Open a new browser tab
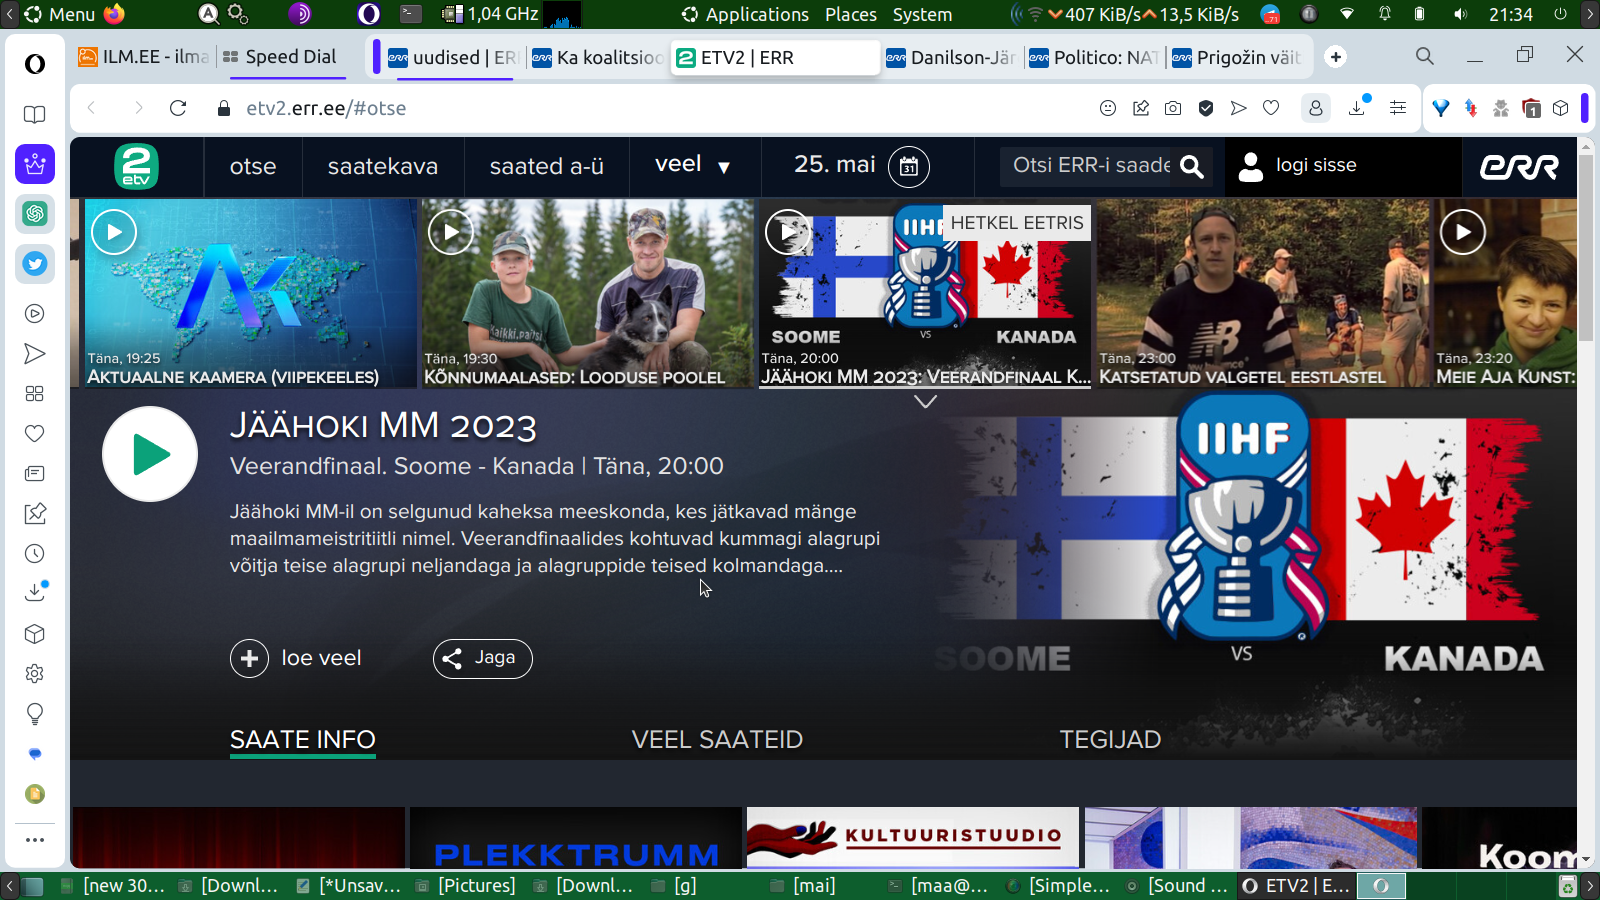Image resolution: width=1600 pixels, height=900 pixels. (1336, 57)
